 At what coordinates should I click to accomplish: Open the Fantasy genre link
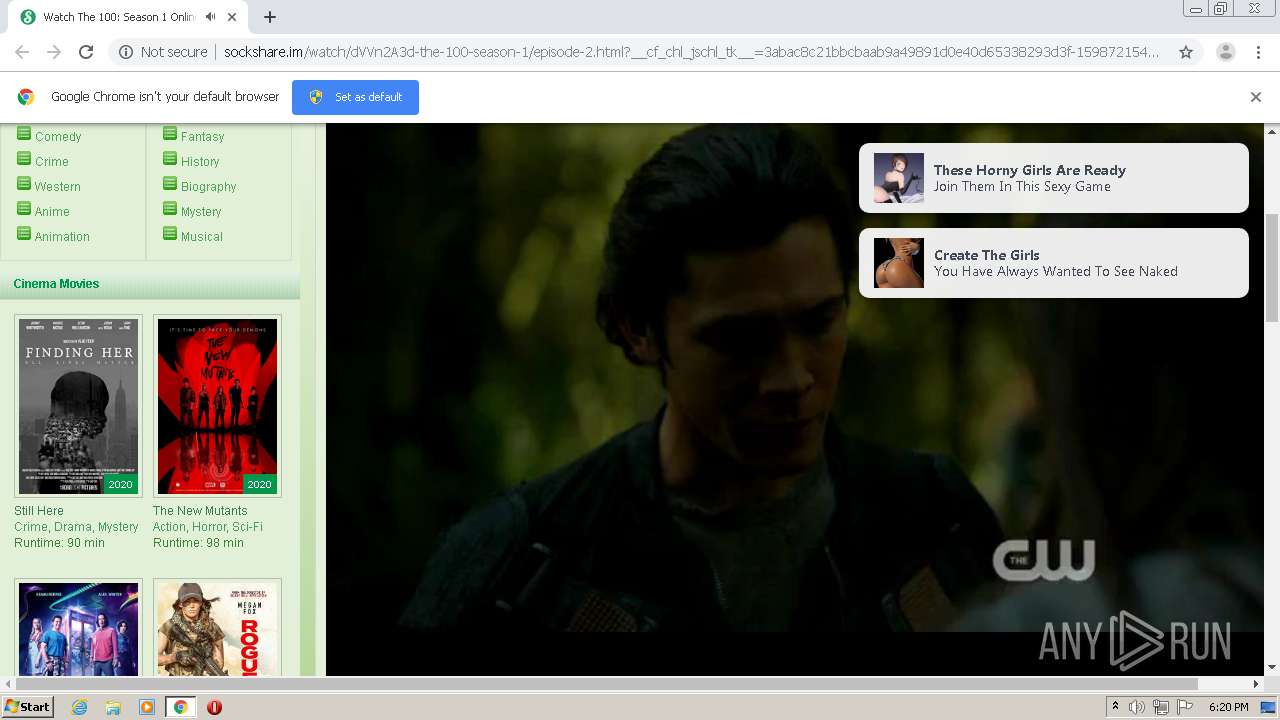click(202, 137)
